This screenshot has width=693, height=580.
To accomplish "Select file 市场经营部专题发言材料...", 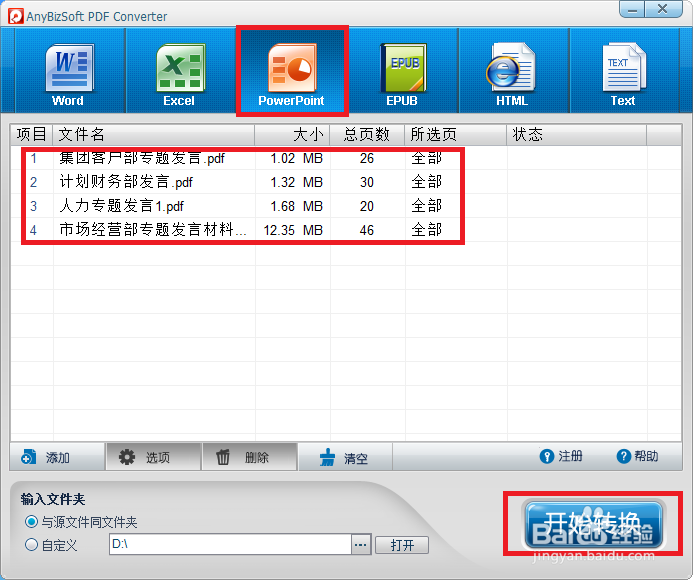I will (153, 230).
